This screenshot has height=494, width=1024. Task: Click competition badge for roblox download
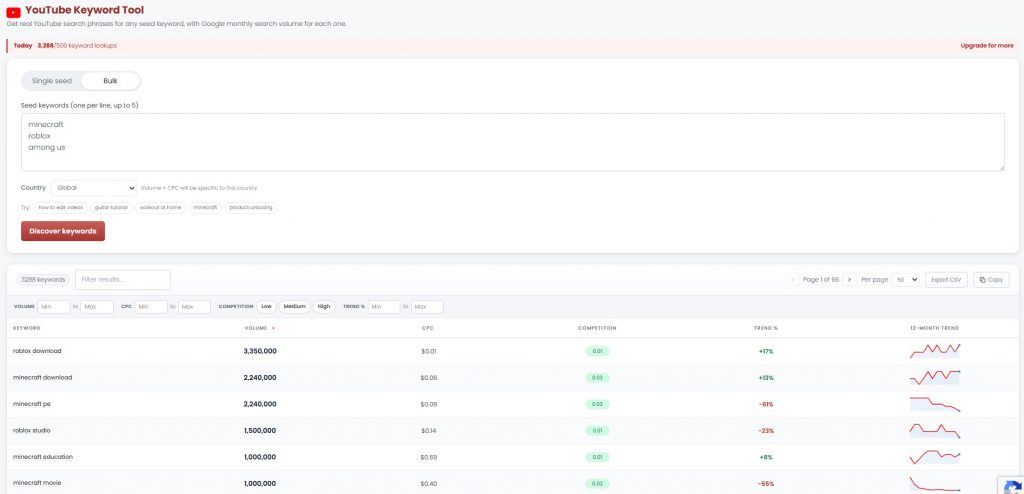pos(597,352)
